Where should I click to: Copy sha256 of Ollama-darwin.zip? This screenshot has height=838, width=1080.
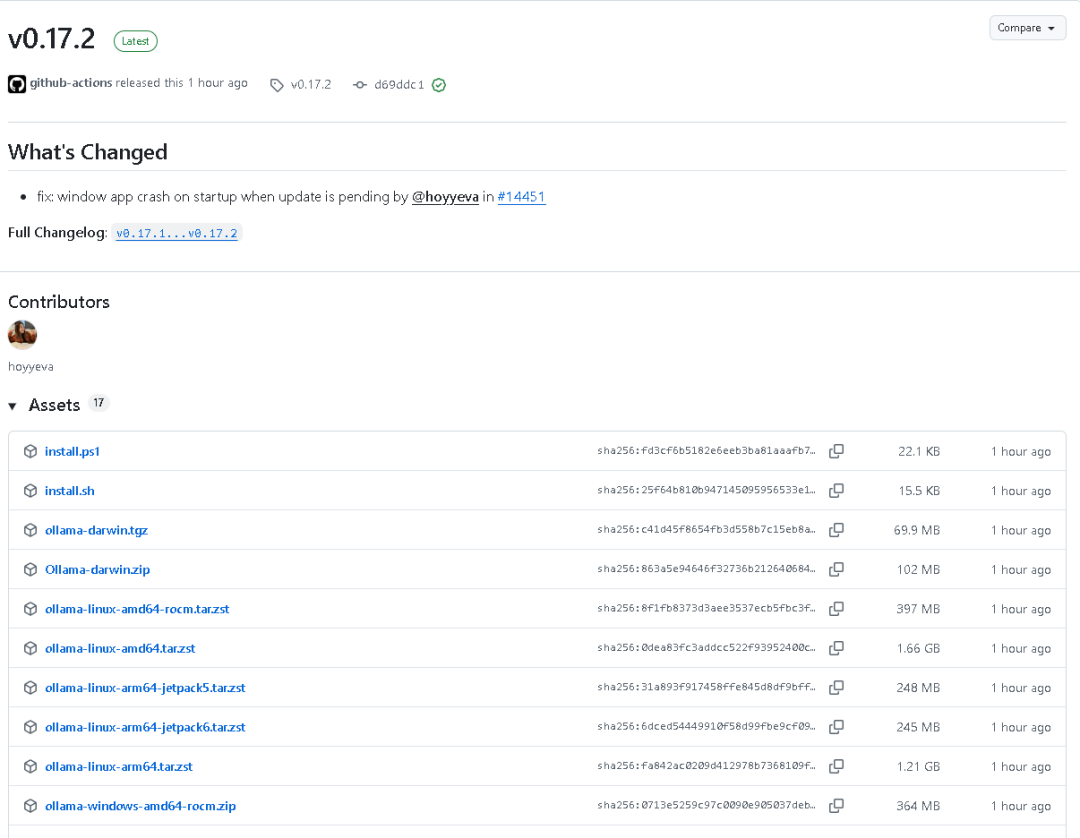pos(836,569)
